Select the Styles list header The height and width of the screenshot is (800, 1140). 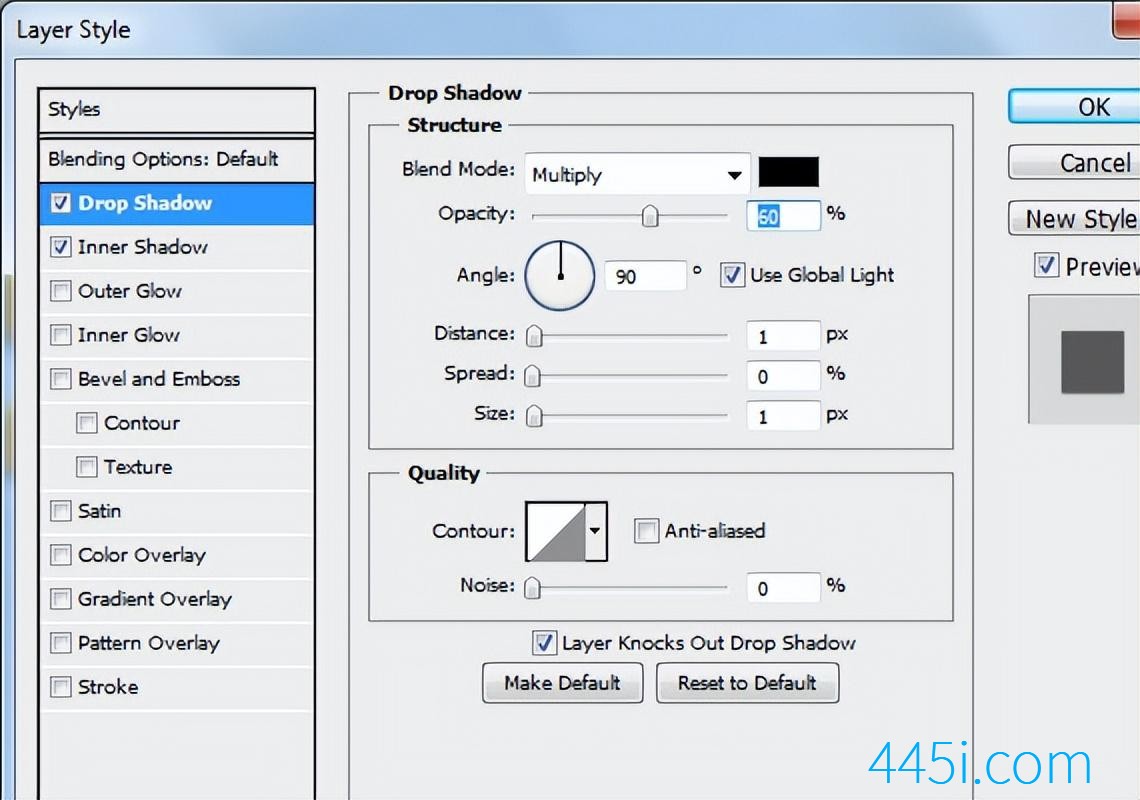[x=177, y=111]
